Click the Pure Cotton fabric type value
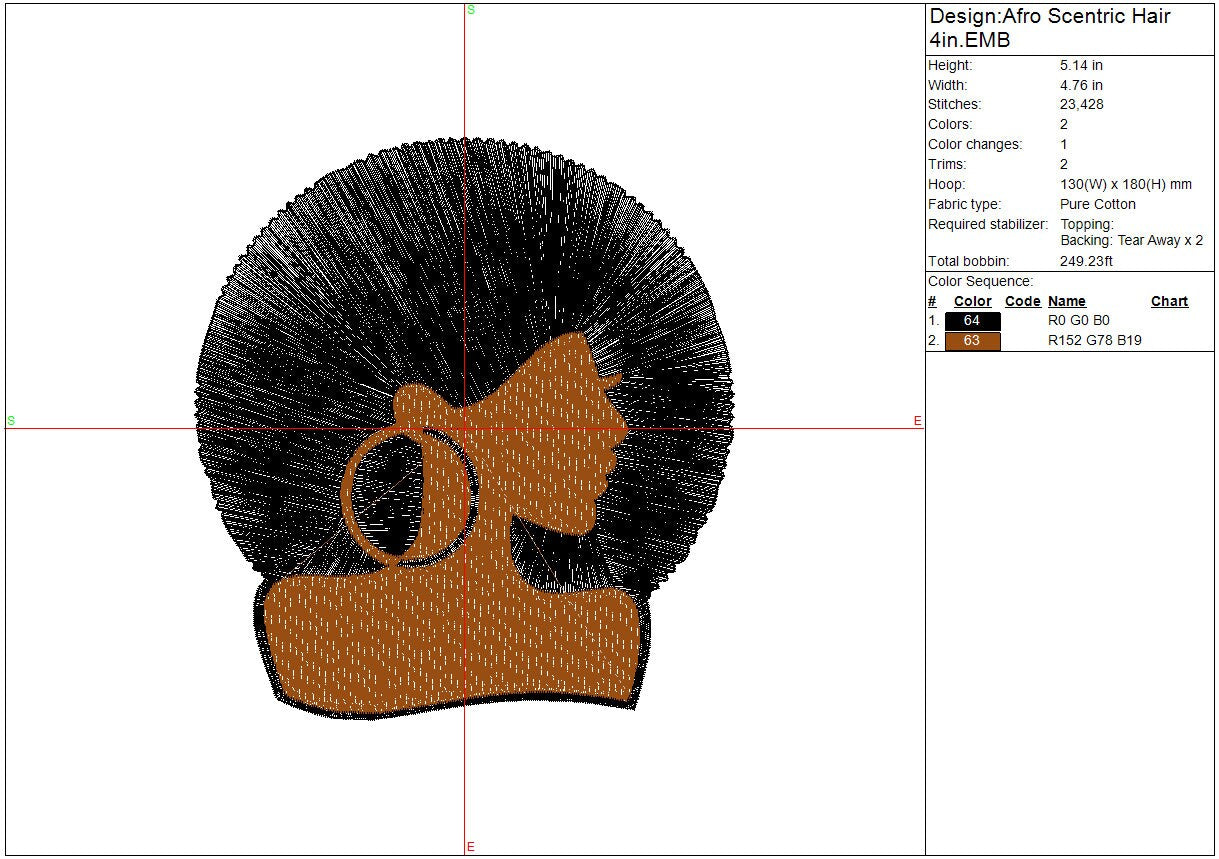Viewport: 1219px width, 859px height. click(1097, 204)
